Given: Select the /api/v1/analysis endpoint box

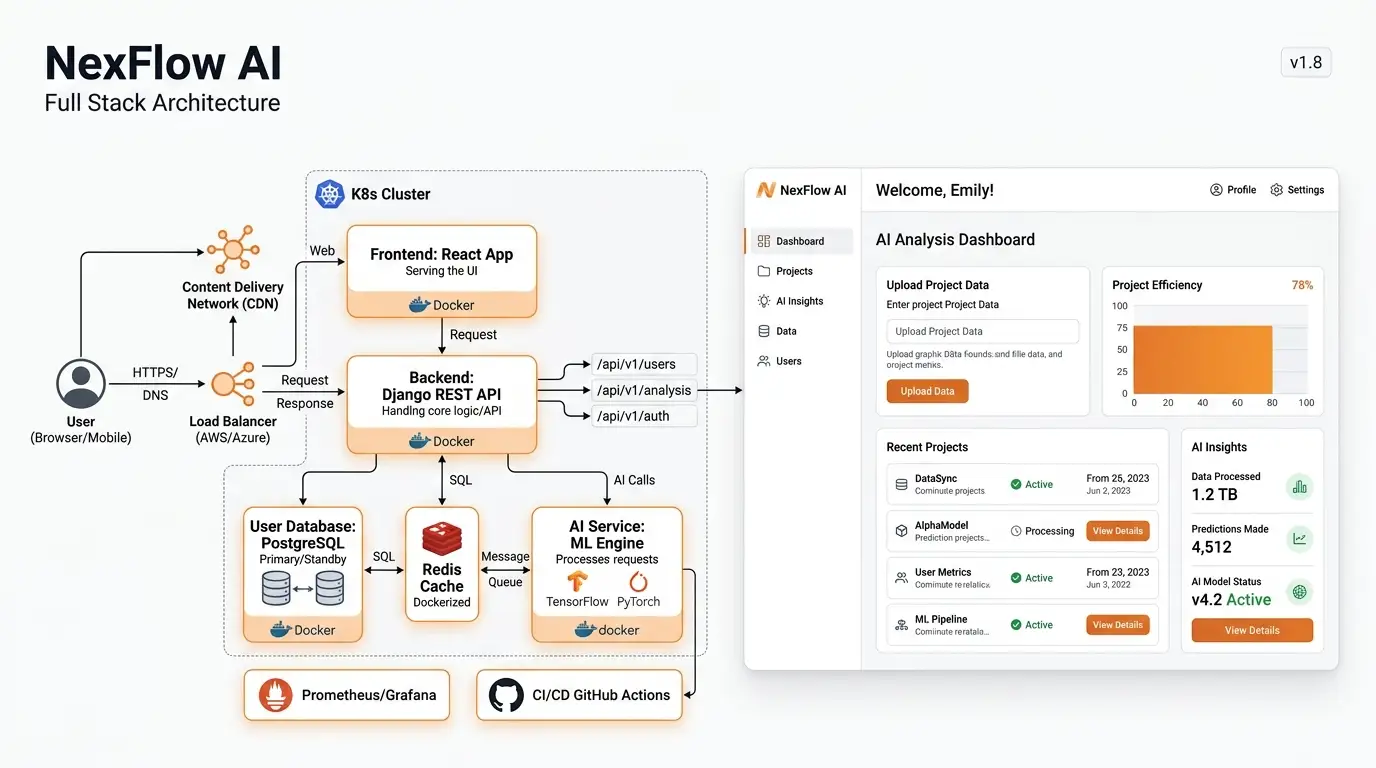Looking at the screenshot, I should coord(642,391).
